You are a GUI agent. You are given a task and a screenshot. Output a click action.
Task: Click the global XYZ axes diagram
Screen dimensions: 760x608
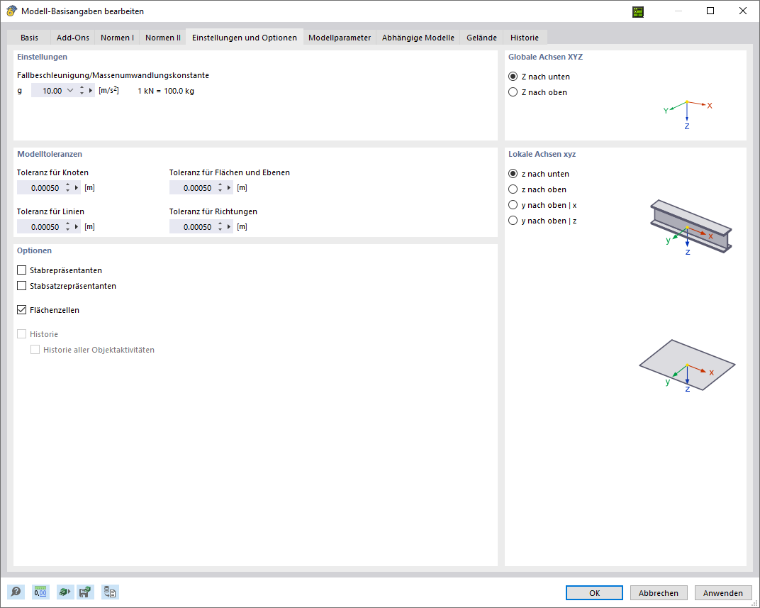coord(688,114)
